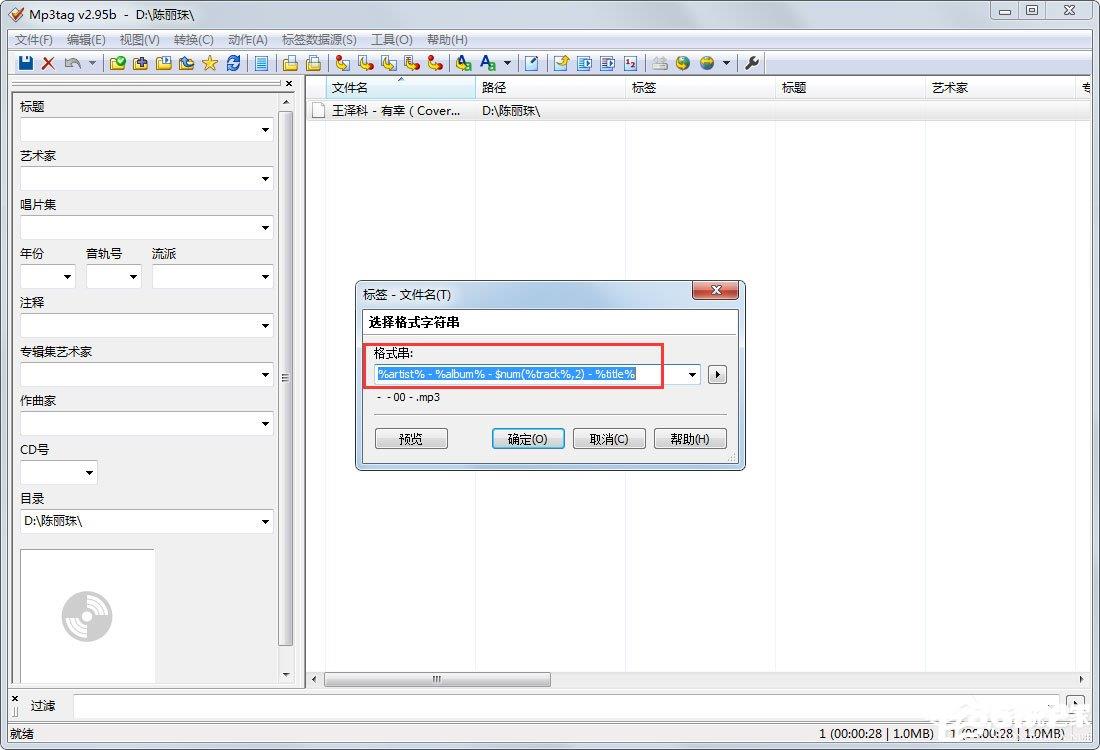1100x750 pixels.
Task: Open the 格式串 combo box dropdown arrow
Action: point(692,375)
